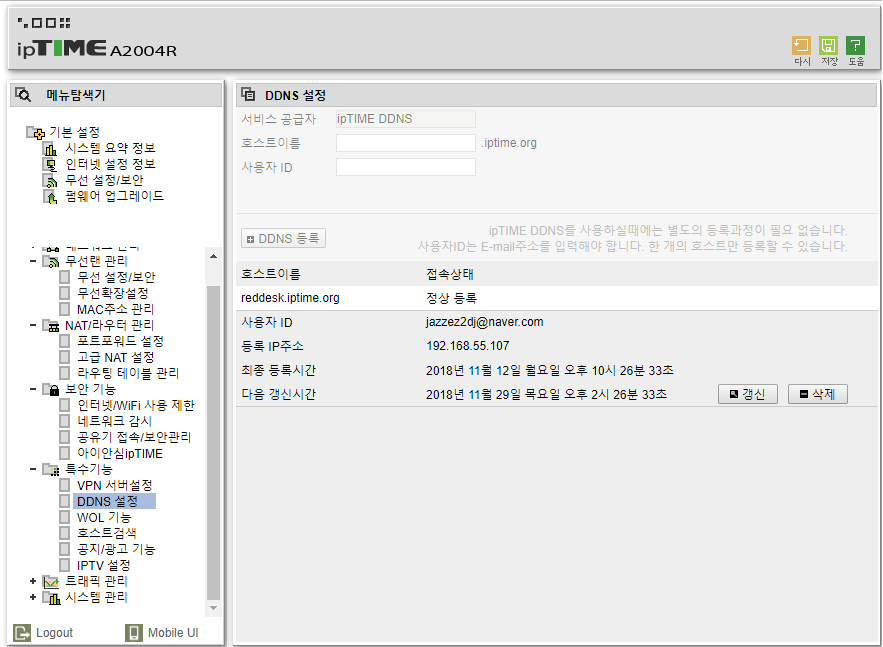Open the IPTV 설정 menu item
This screenshot has width=883, height=647.
[103, 565]
